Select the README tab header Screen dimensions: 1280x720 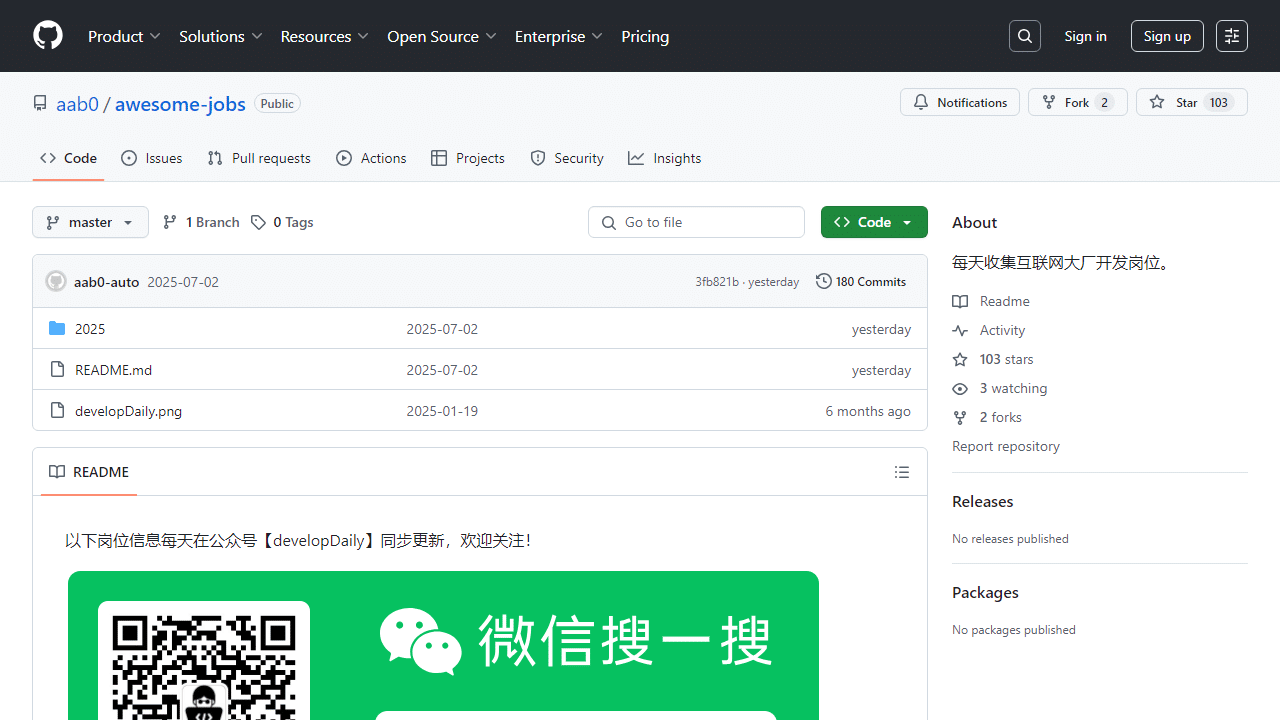pos(89,472)
